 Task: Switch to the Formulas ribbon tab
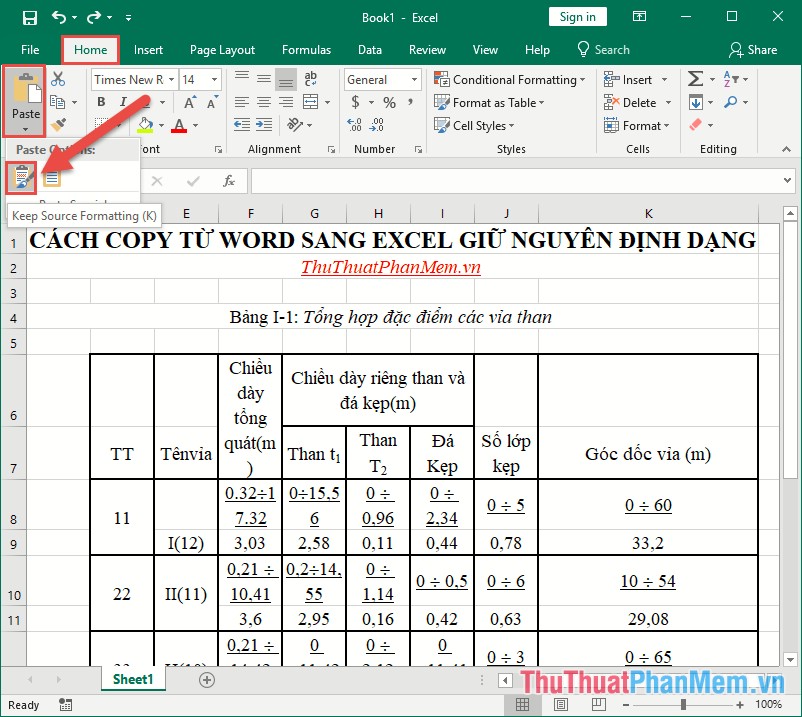pyautogui.click(x=306, y=49)
